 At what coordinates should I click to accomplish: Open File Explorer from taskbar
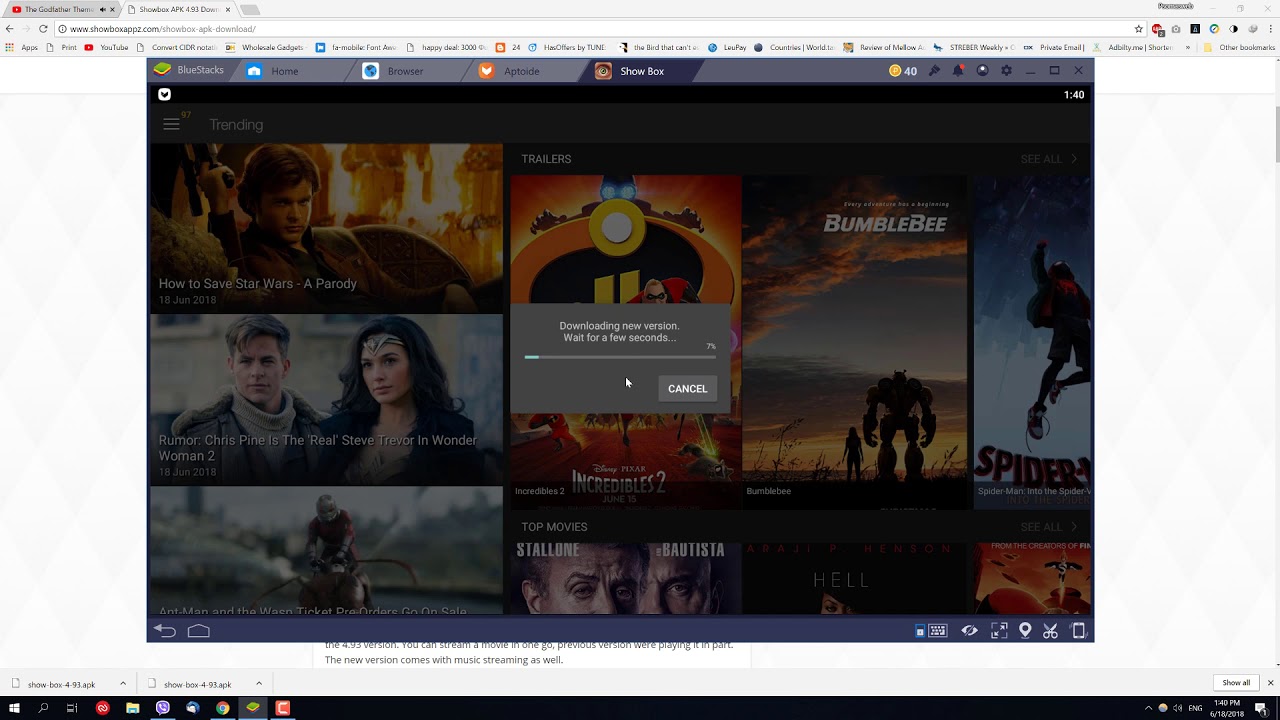point(132,708)
